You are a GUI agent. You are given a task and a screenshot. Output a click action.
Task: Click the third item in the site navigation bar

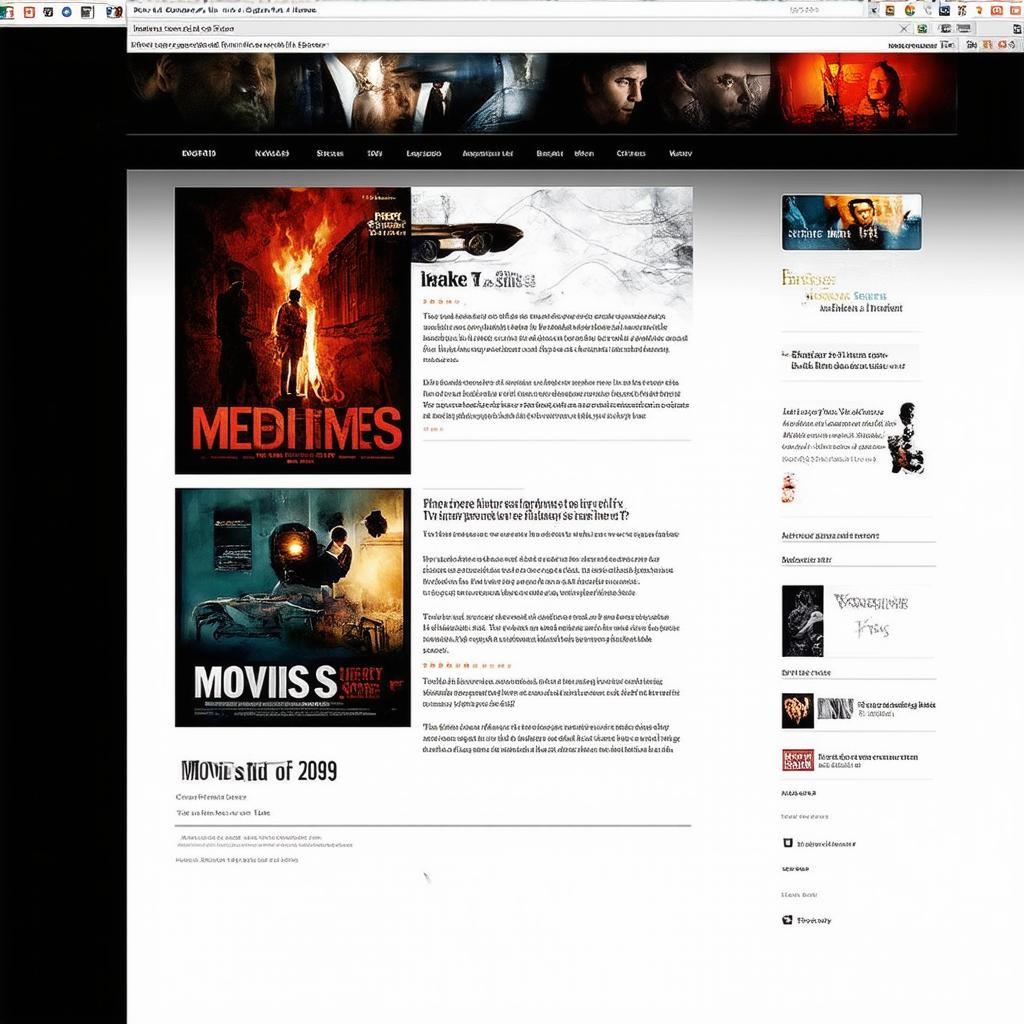(x=330, y=153)
